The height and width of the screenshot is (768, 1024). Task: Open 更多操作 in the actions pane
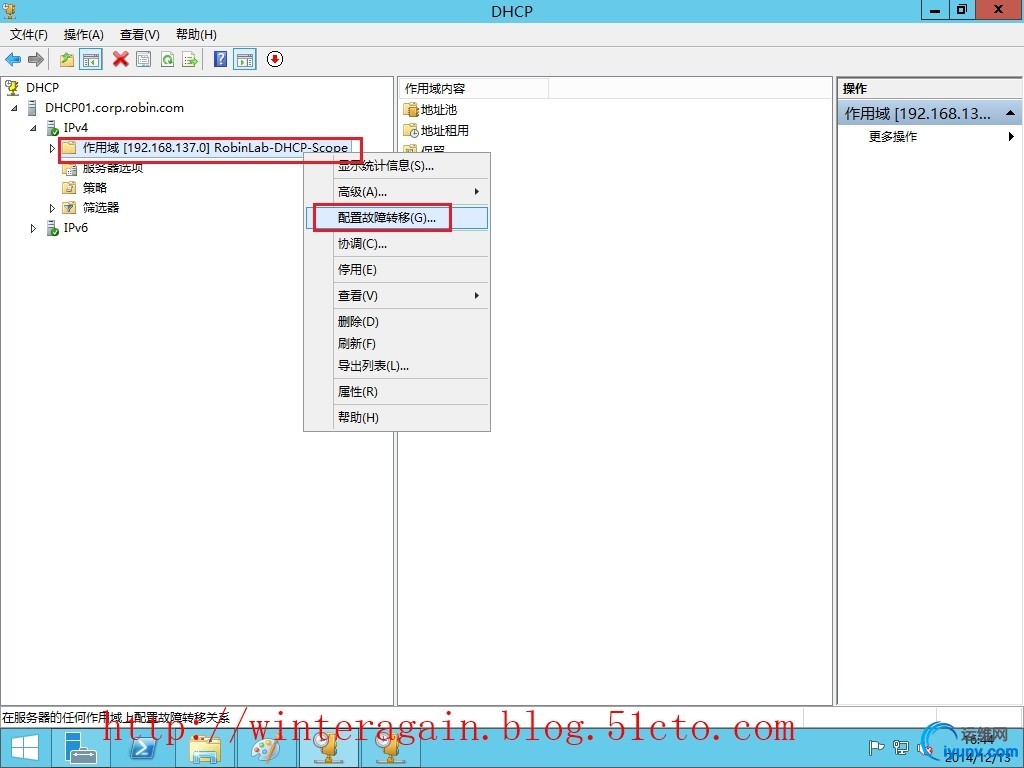tap(892, 136)
